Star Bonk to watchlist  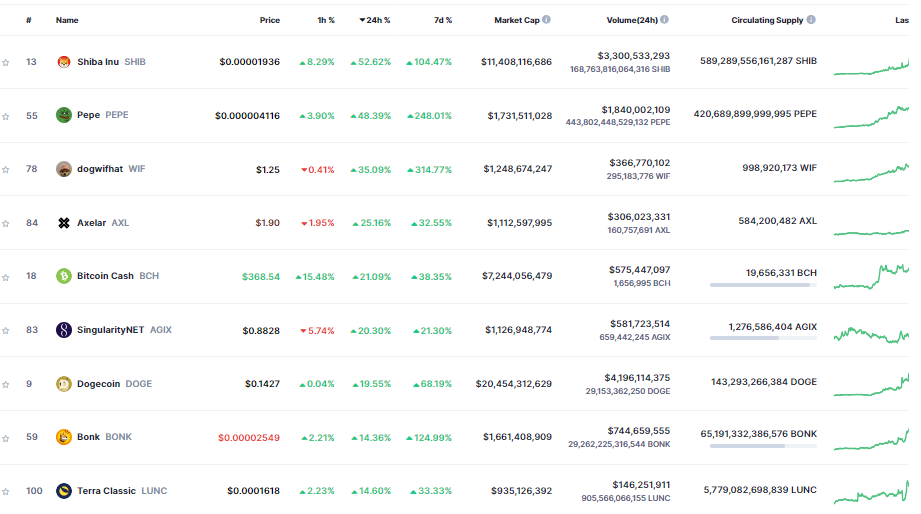[x=6, y=438]
